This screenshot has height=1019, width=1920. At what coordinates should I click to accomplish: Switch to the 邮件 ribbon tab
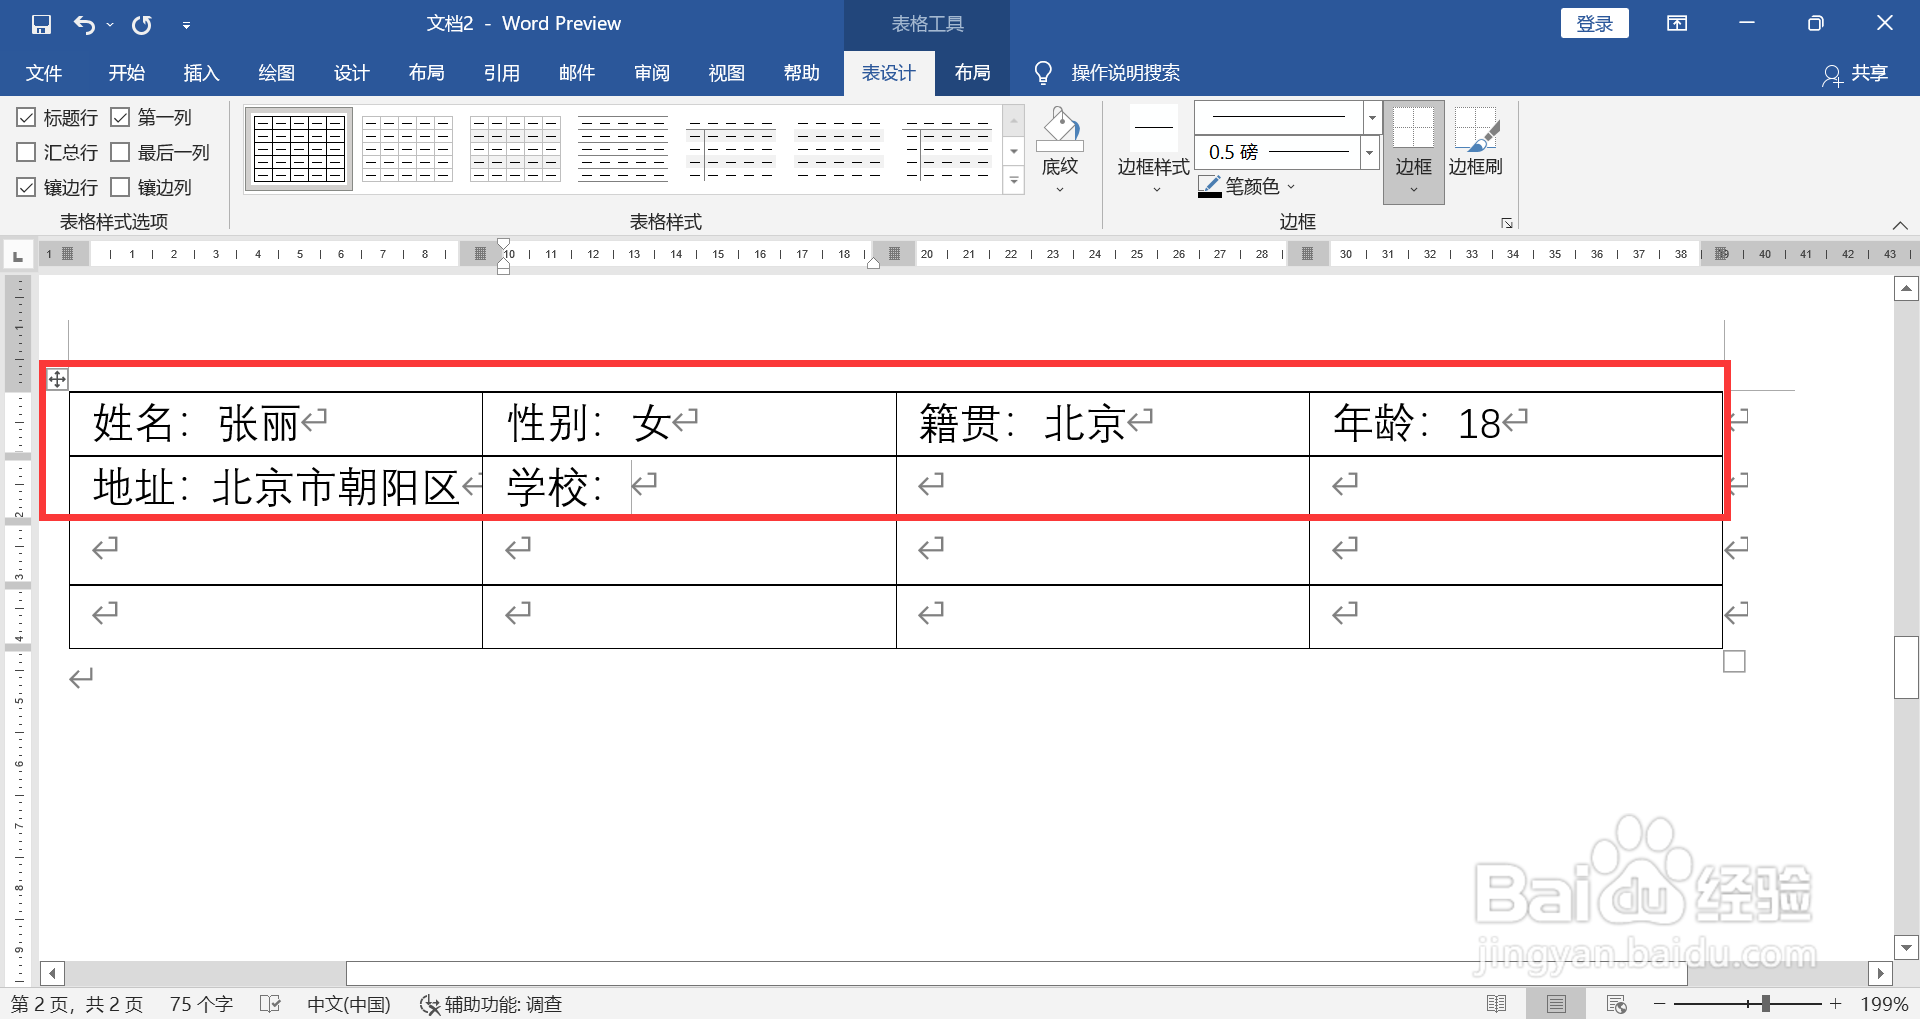click(577, 73)
